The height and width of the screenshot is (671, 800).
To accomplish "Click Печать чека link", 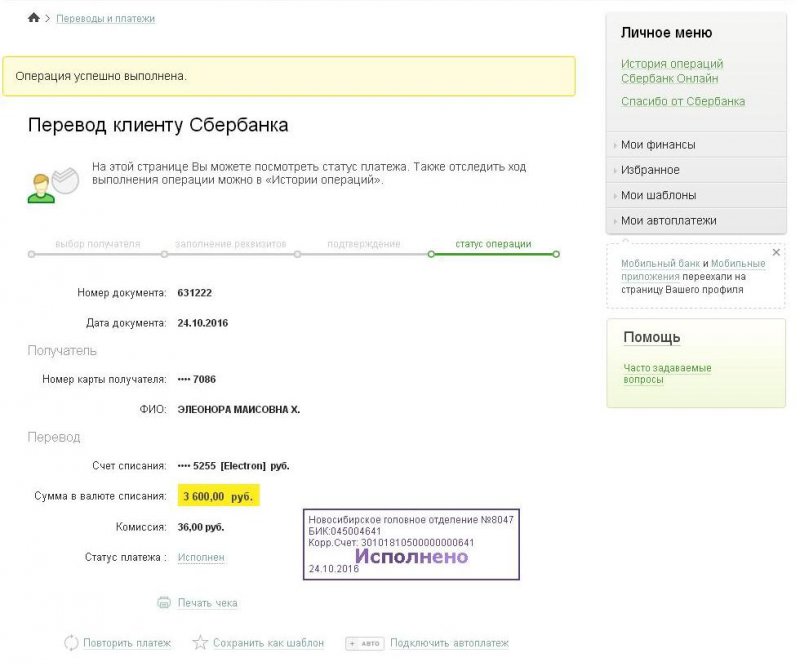I will (x=207, y=603).
